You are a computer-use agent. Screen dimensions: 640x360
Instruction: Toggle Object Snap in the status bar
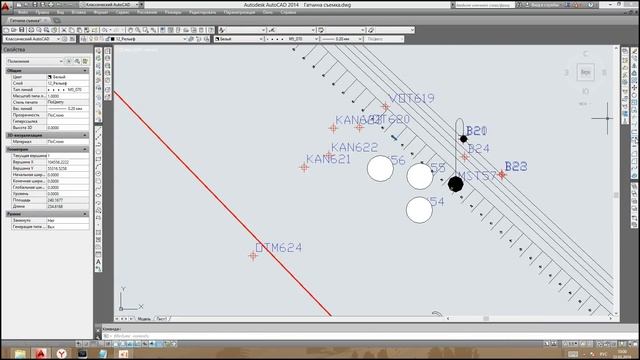click(115, 344)
